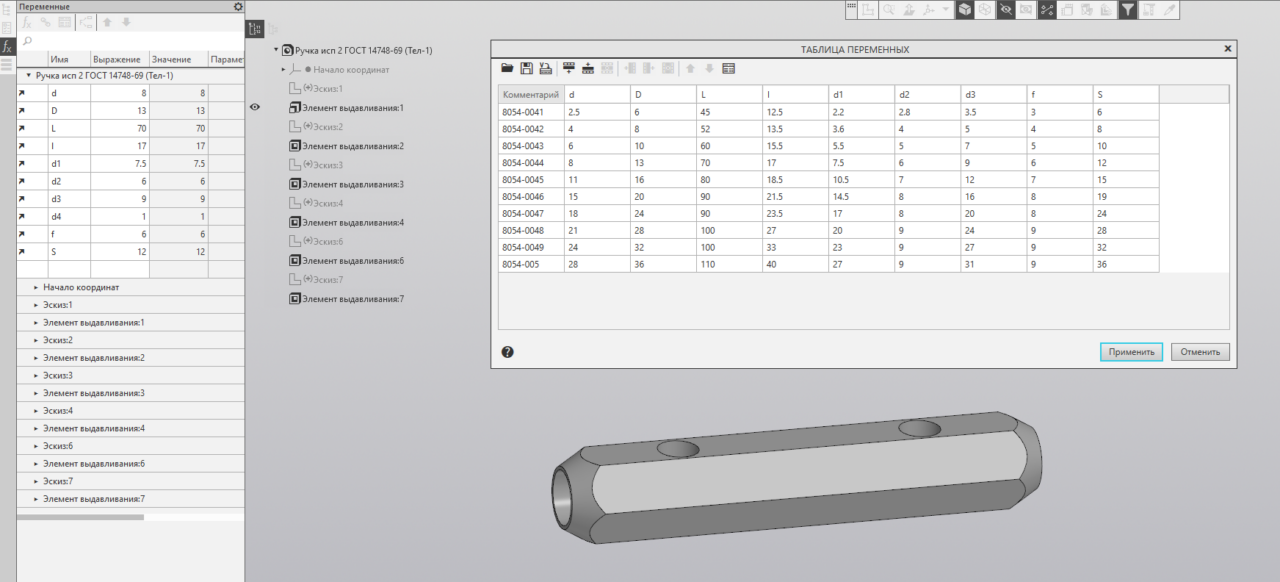Viewport: 1280px width, 582px height.
Task: Click the Значение column header
Action: (x=179, y=59)
